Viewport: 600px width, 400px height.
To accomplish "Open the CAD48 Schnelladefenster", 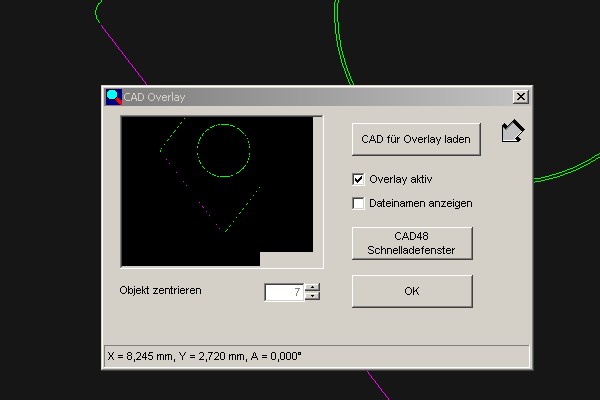I will click(412, 243).
